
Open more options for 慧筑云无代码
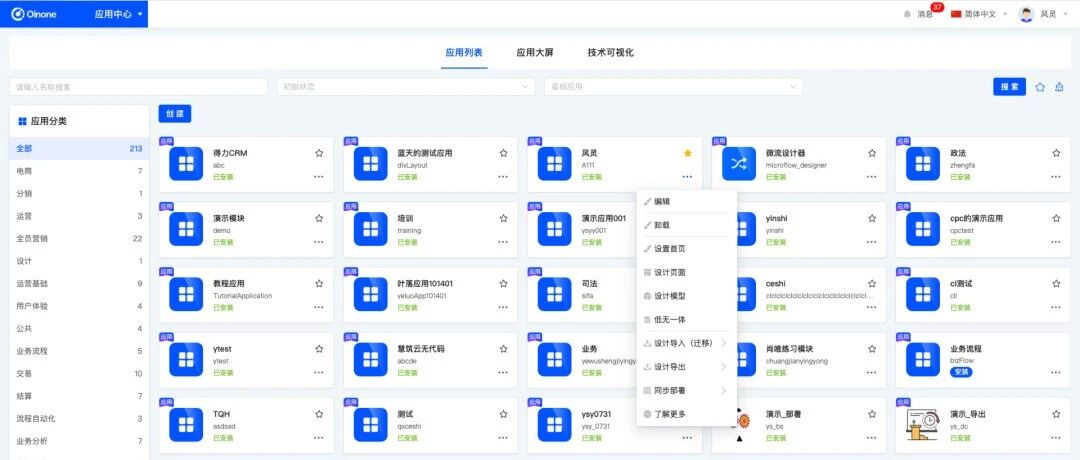point(503,373)
